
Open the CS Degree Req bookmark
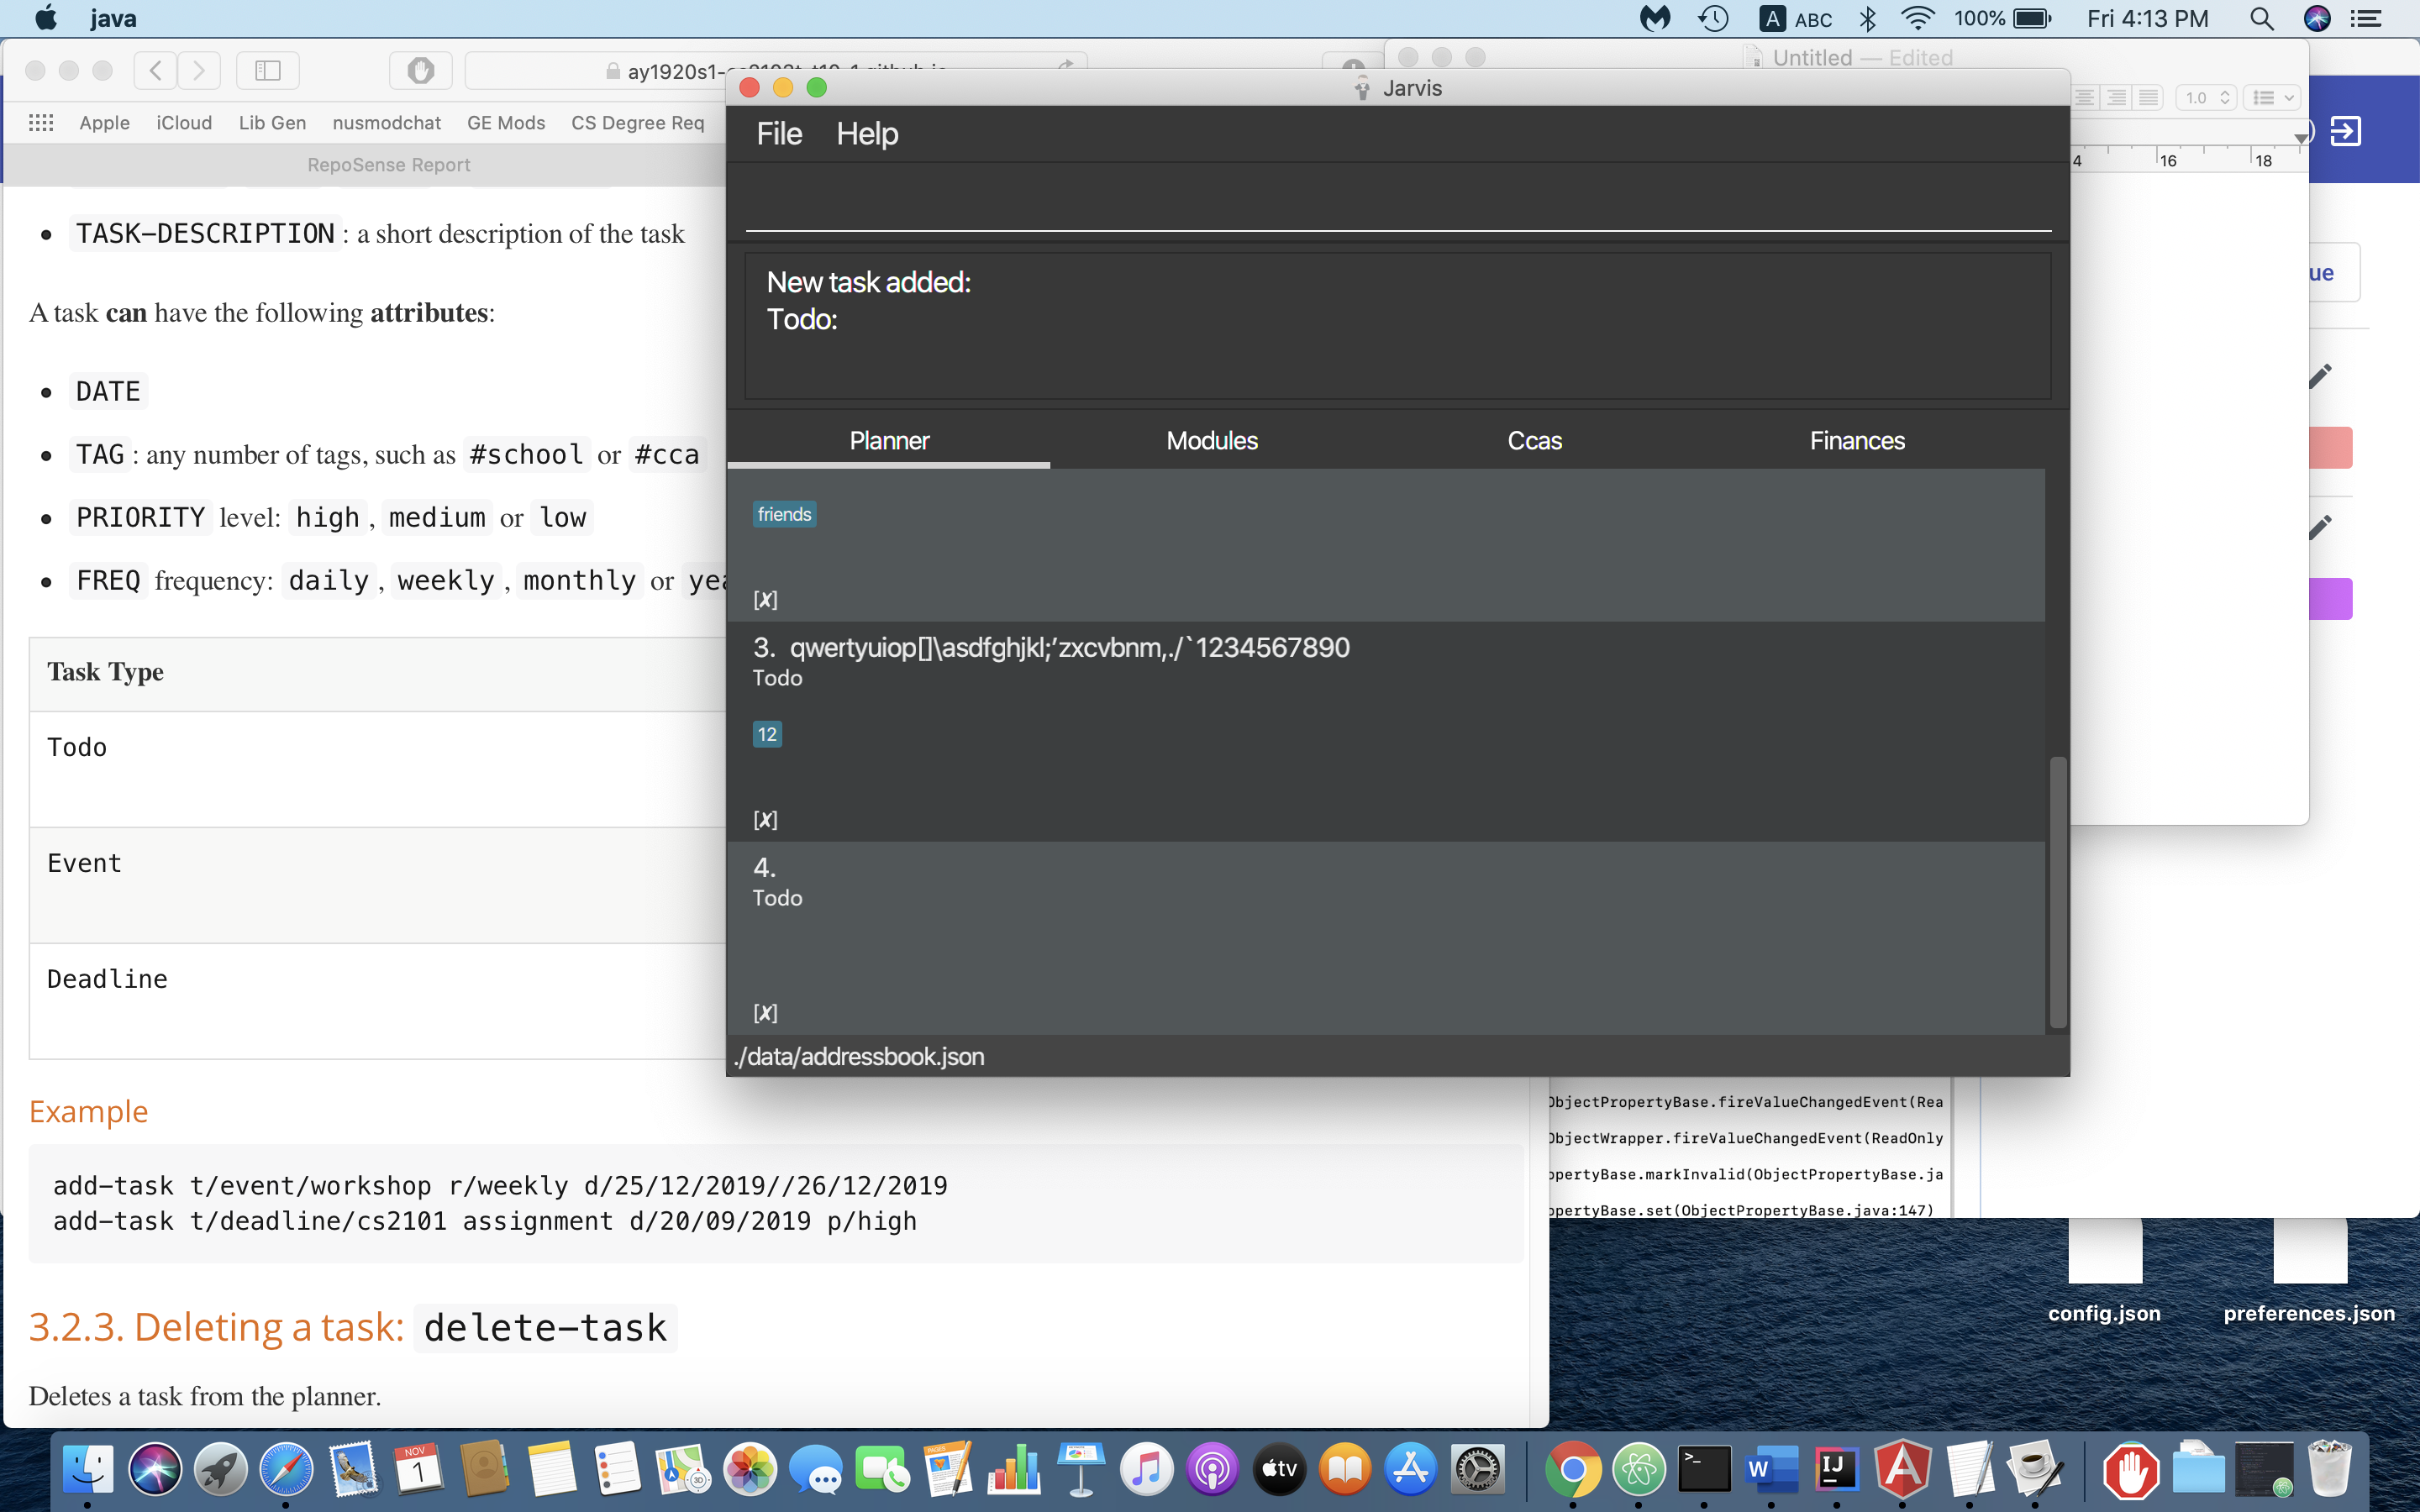[637, 122]
